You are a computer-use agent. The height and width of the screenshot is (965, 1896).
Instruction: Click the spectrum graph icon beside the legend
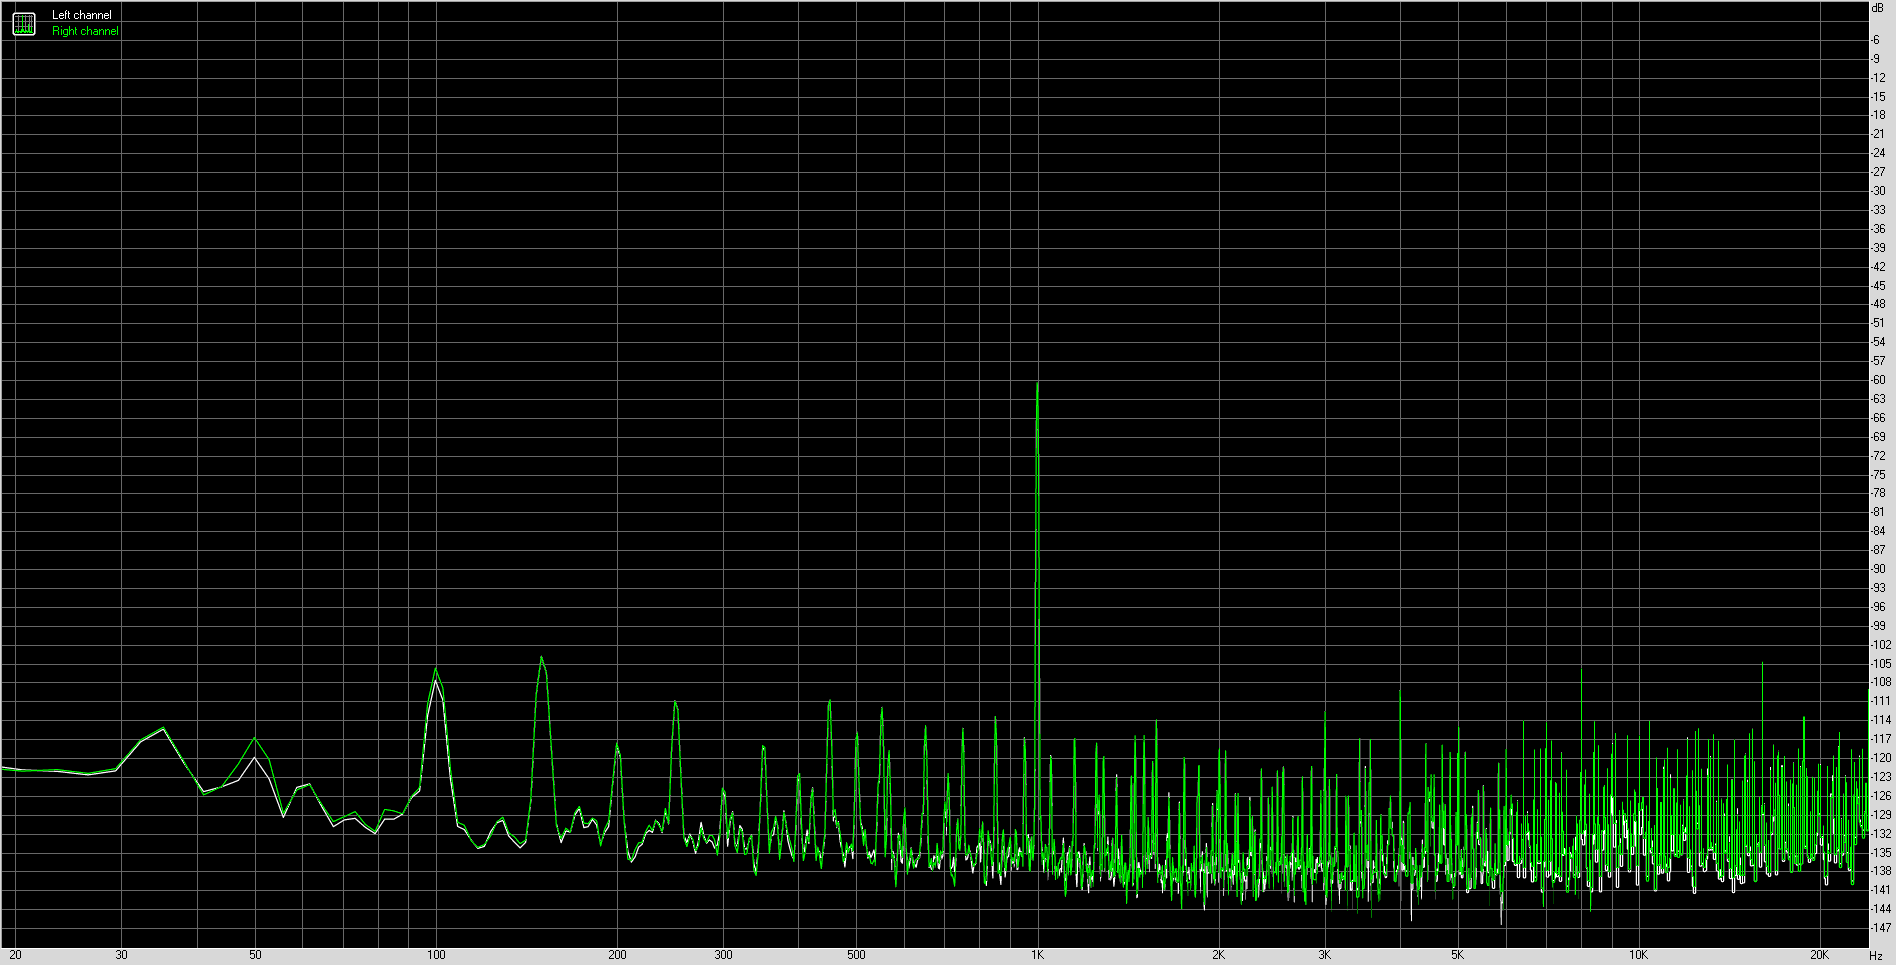pyautogui.click(x=24, y=24)
